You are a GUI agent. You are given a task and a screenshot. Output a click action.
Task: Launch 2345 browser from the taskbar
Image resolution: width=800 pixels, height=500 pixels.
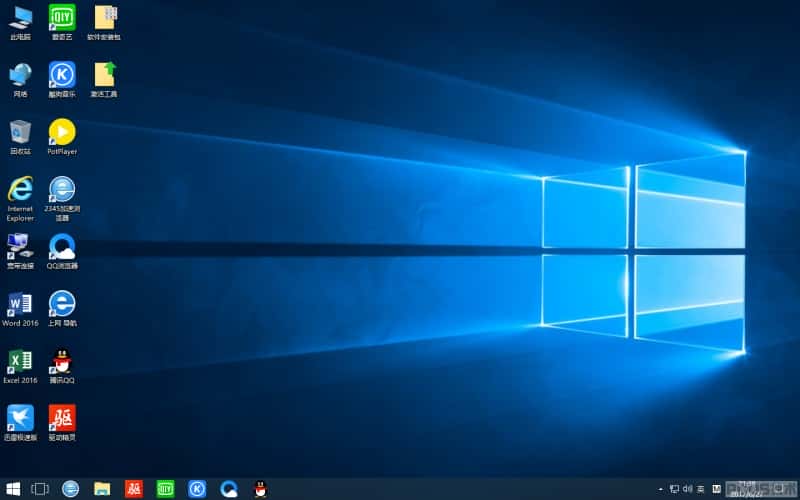pos(70,489)
